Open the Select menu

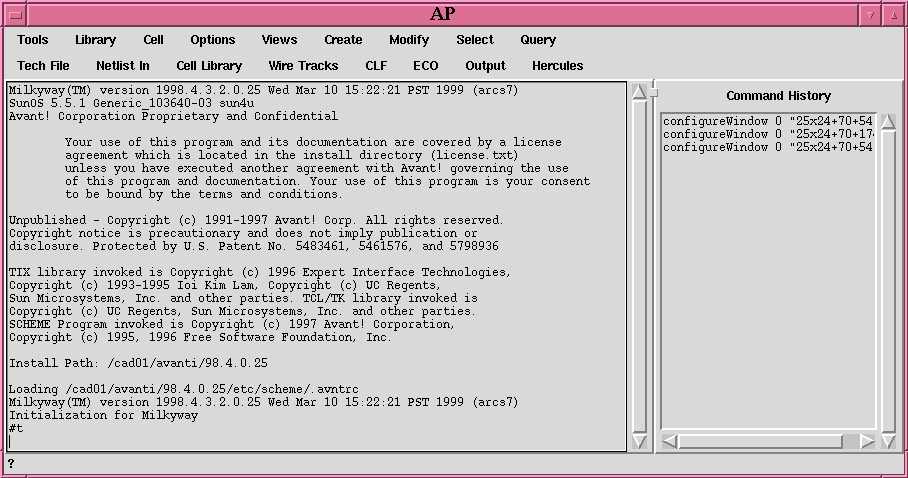[x=475, y=40]
